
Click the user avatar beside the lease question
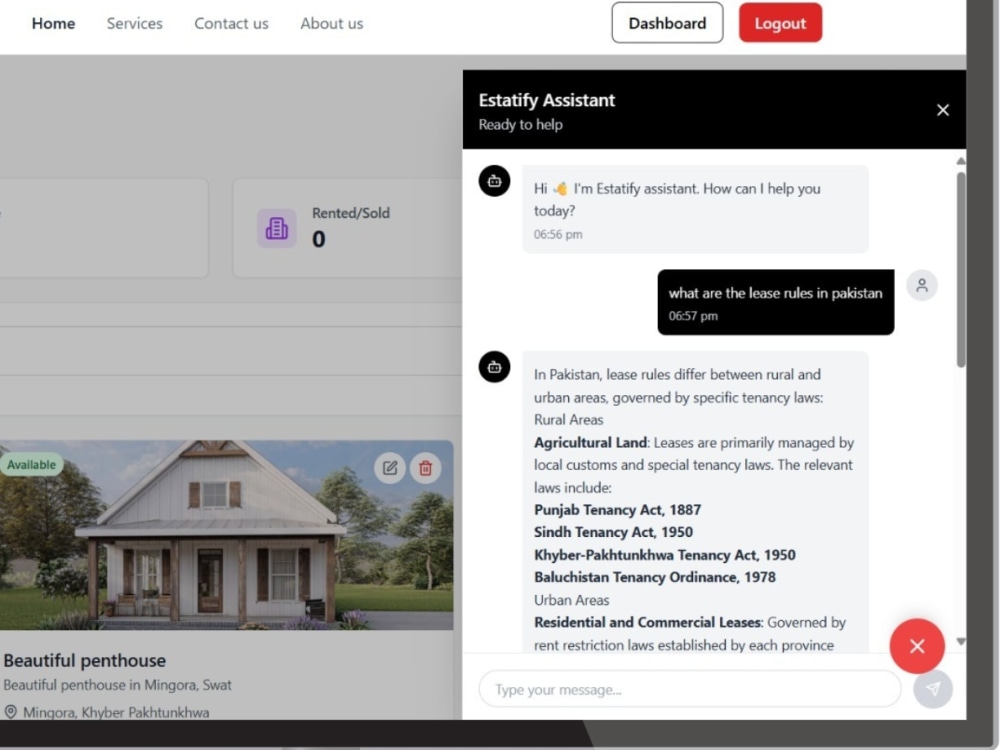[922, 285]
